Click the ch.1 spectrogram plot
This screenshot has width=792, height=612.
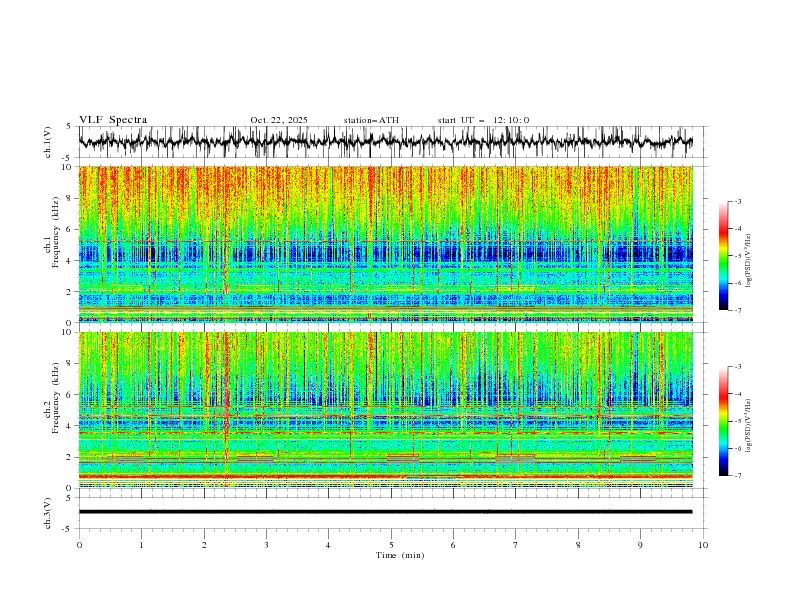385,244
